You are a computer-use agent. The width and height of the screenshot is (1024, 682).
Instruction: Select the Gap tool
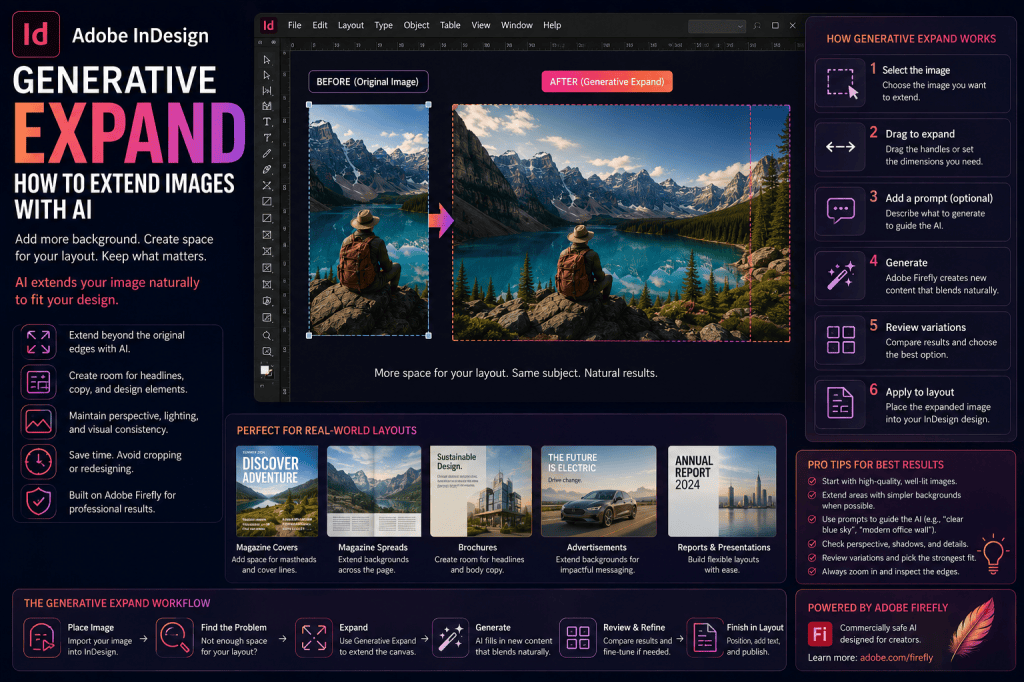(266, 91)
